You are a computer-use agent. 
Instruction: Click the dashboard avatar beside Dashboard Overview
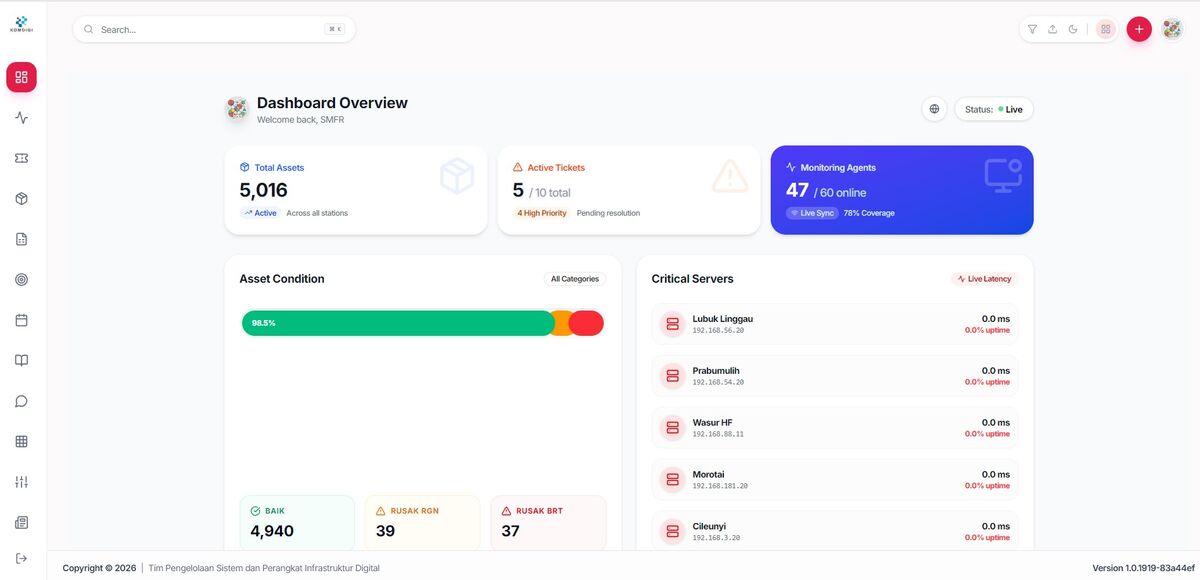[237, 109]
